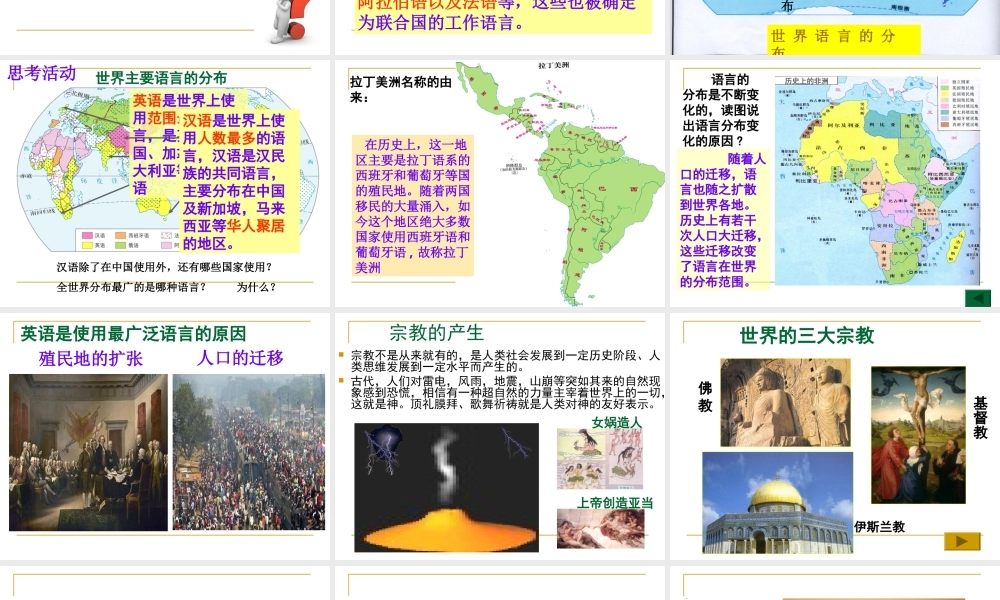1000x600 pixels.
Task: Select the 拉丁美洲名称的由来 heading
Action: click(401, 89)
